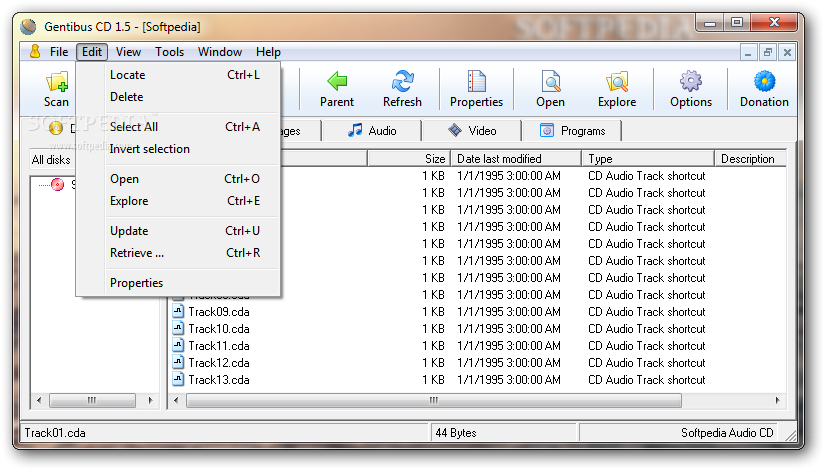Viewport: 825px width, 470px height.
Task: Minimize the inner Softpedia child window
Action: [x=748, y=52]
